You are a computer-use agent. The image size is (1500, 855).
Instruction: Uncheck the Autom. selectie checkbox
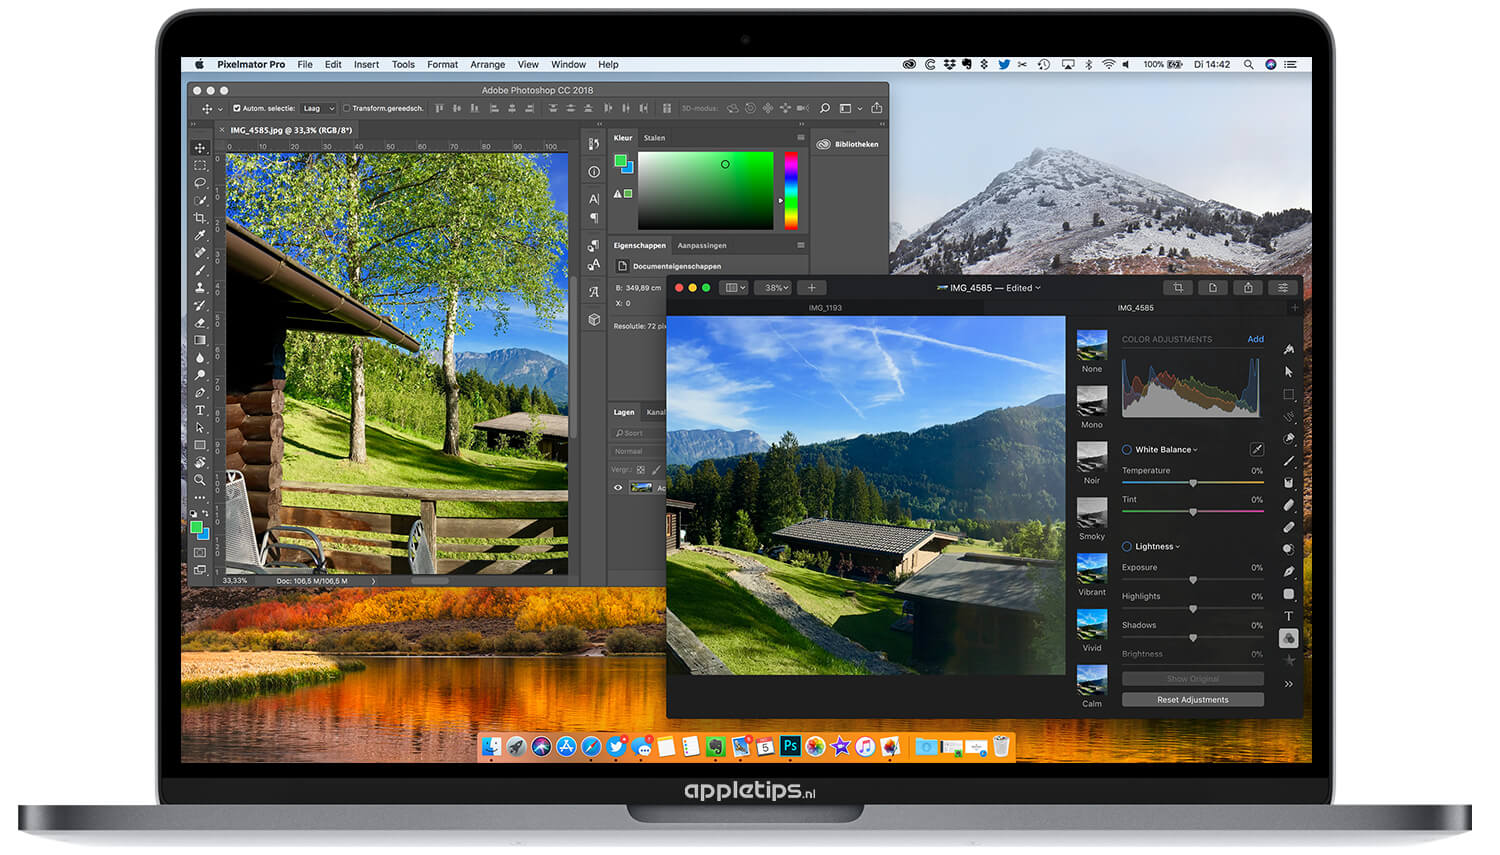tap(237, 108)
